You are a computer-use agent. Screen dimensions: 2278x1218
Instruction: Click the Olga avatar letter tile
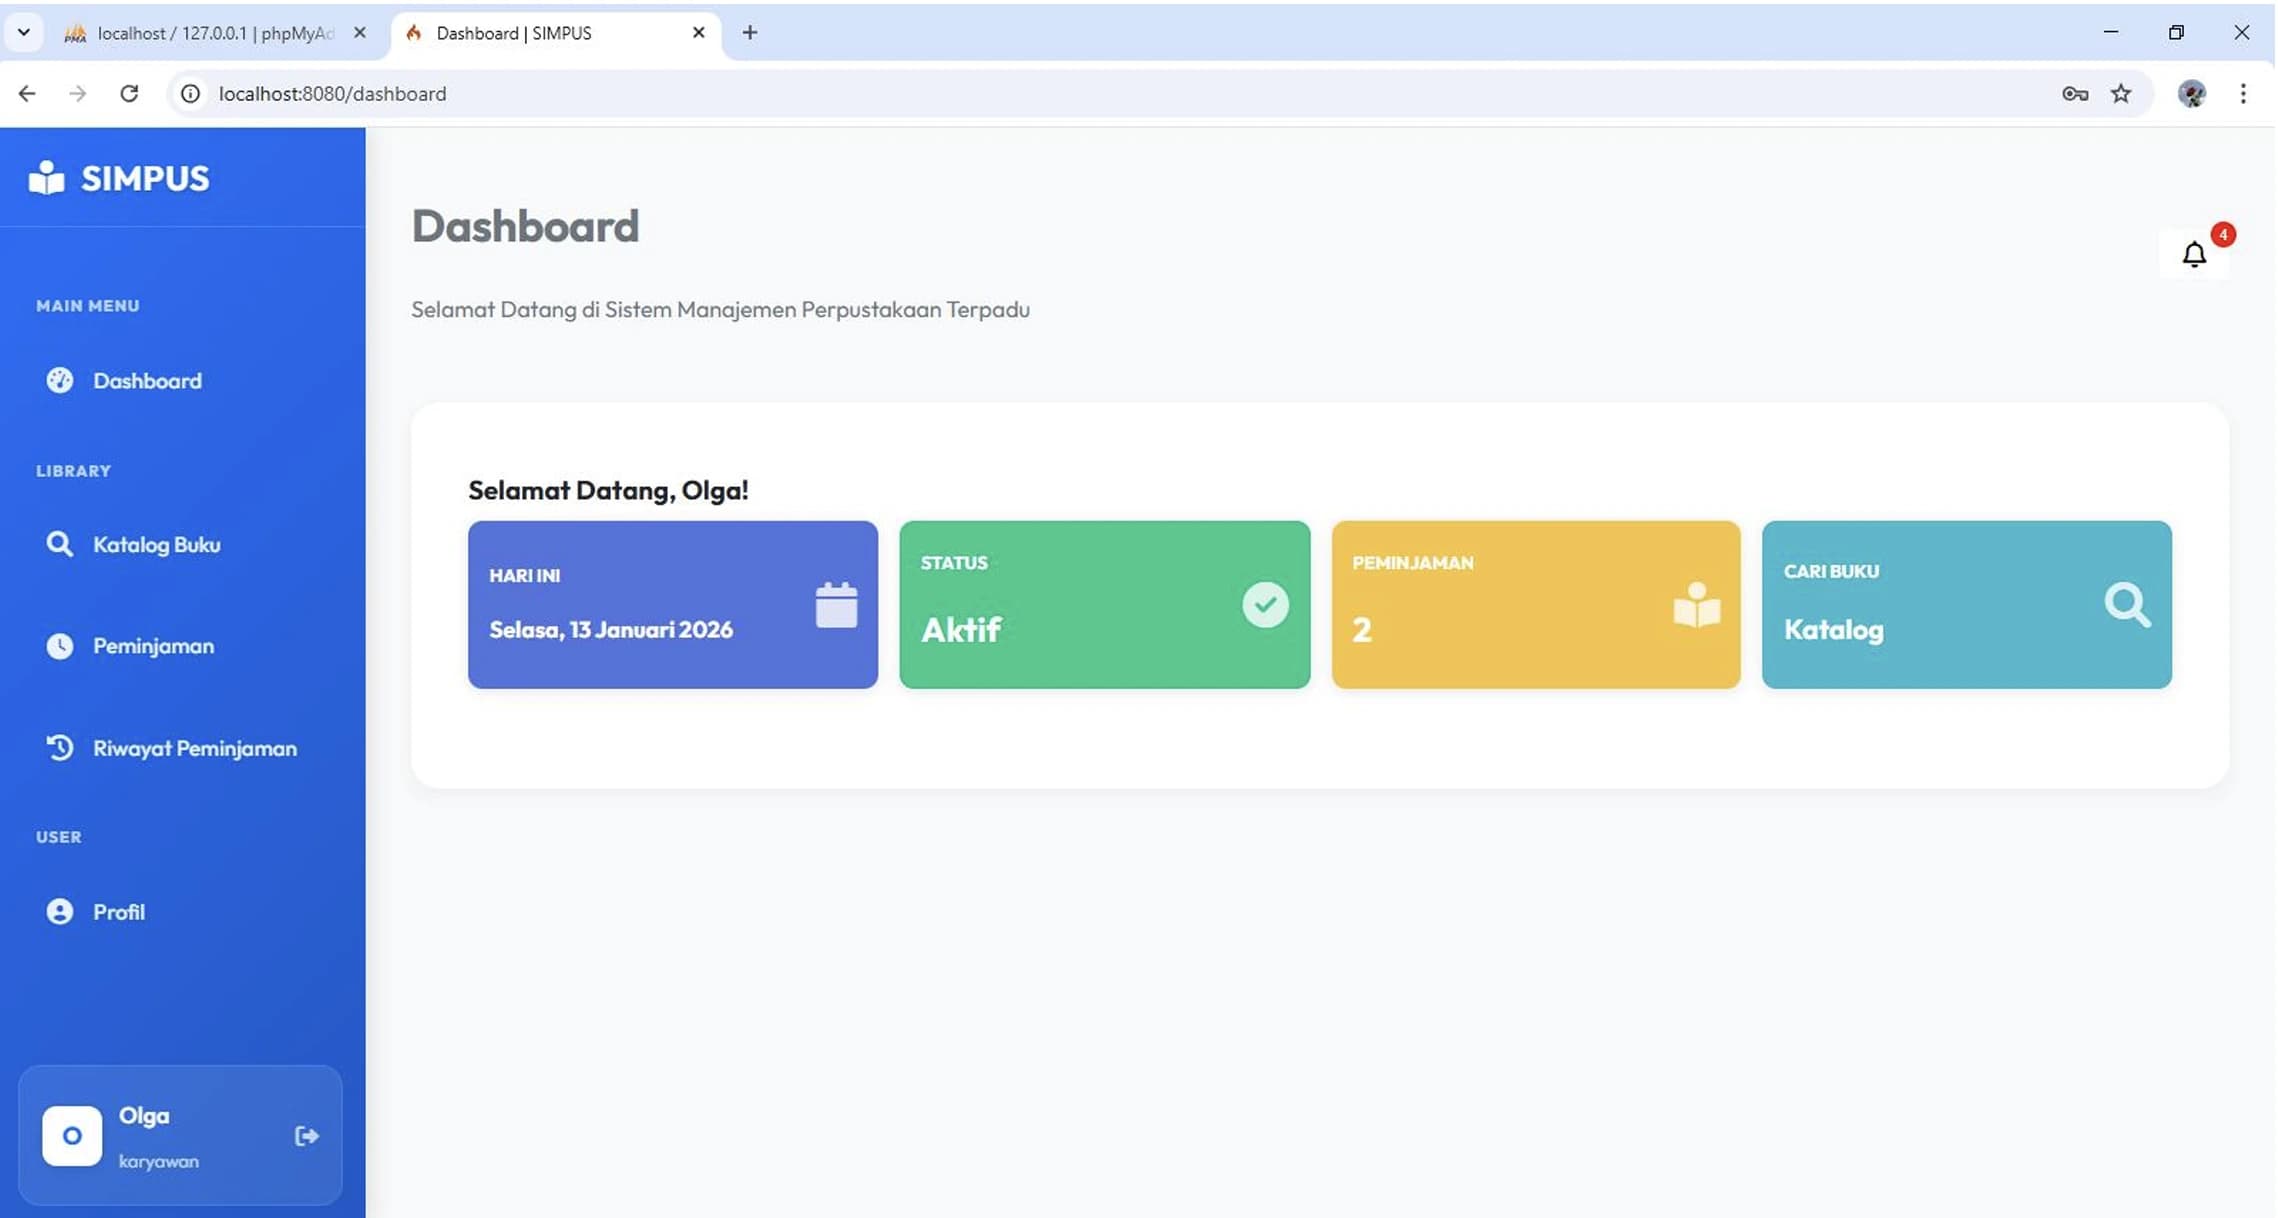point(72,1136)
